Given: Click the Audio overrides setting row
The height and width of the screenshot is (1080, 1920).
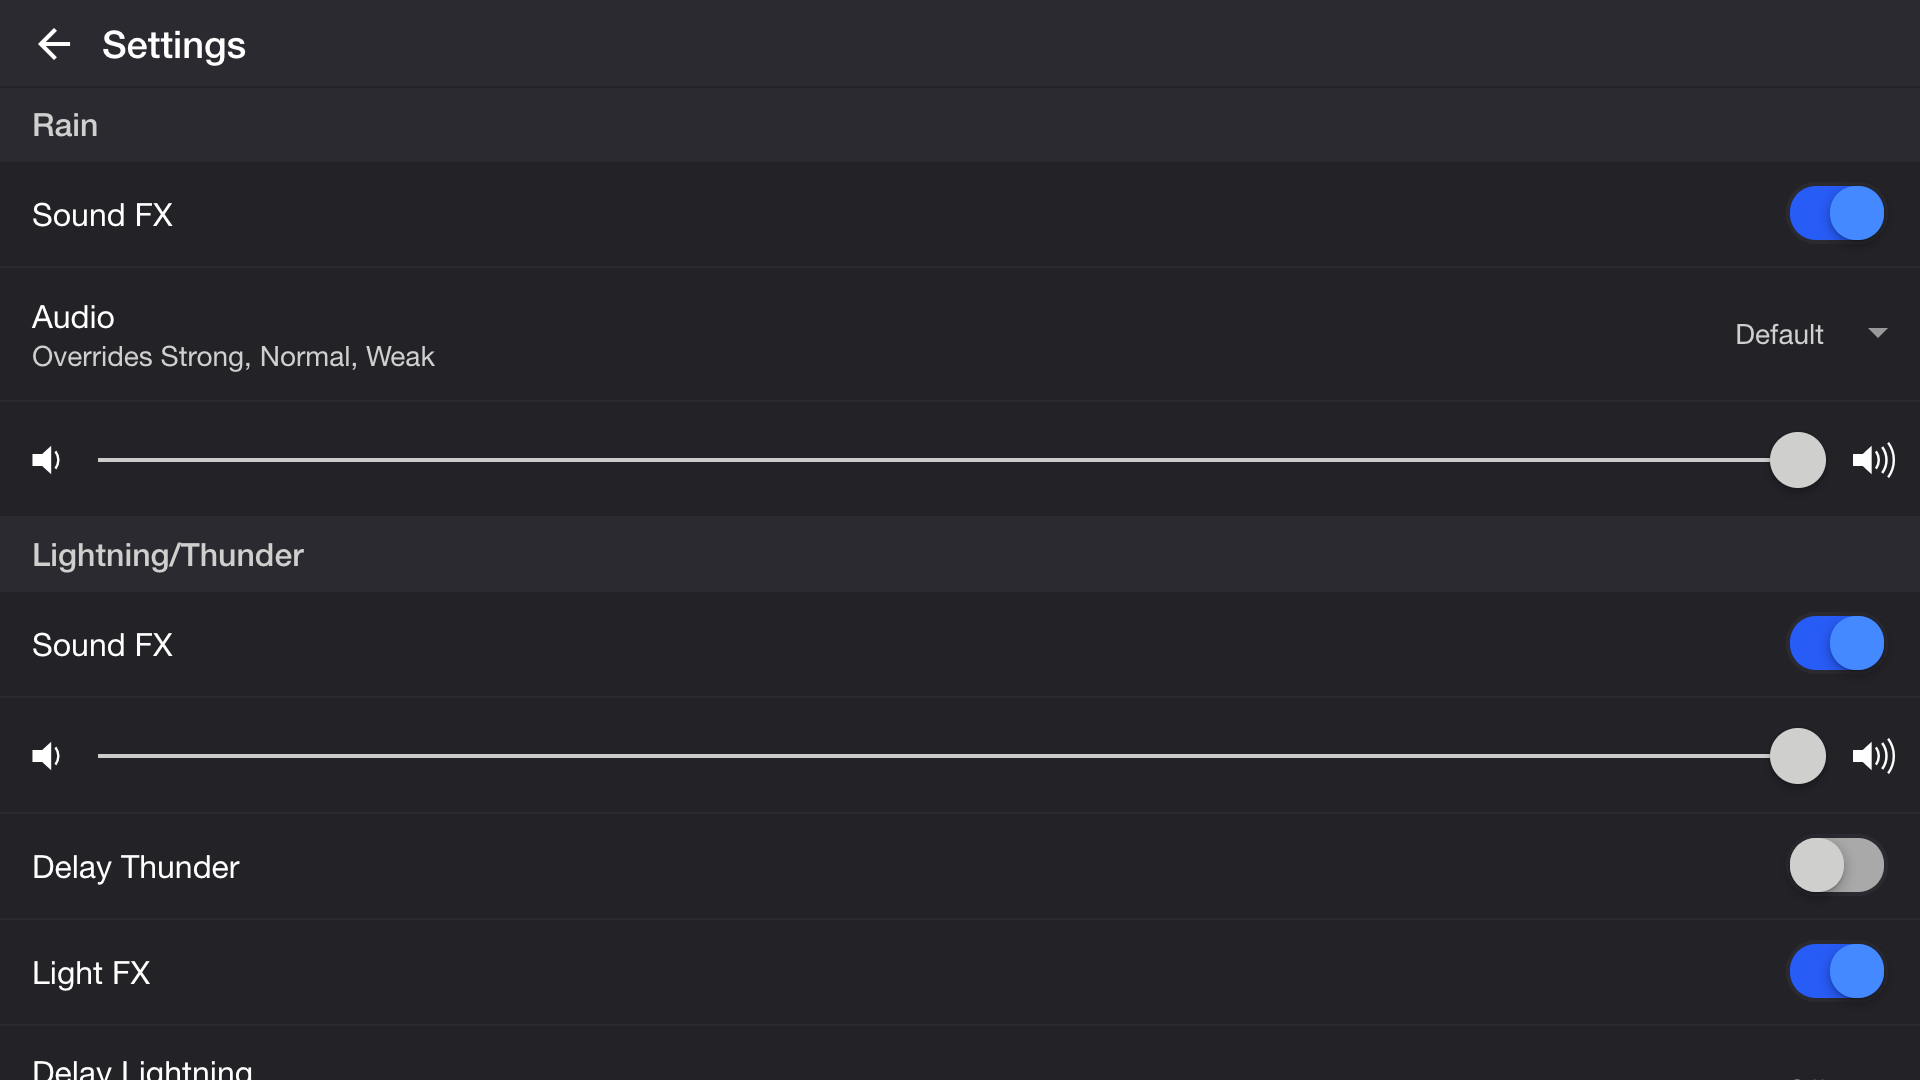Looking at the screenshot, I should point(233,335).
